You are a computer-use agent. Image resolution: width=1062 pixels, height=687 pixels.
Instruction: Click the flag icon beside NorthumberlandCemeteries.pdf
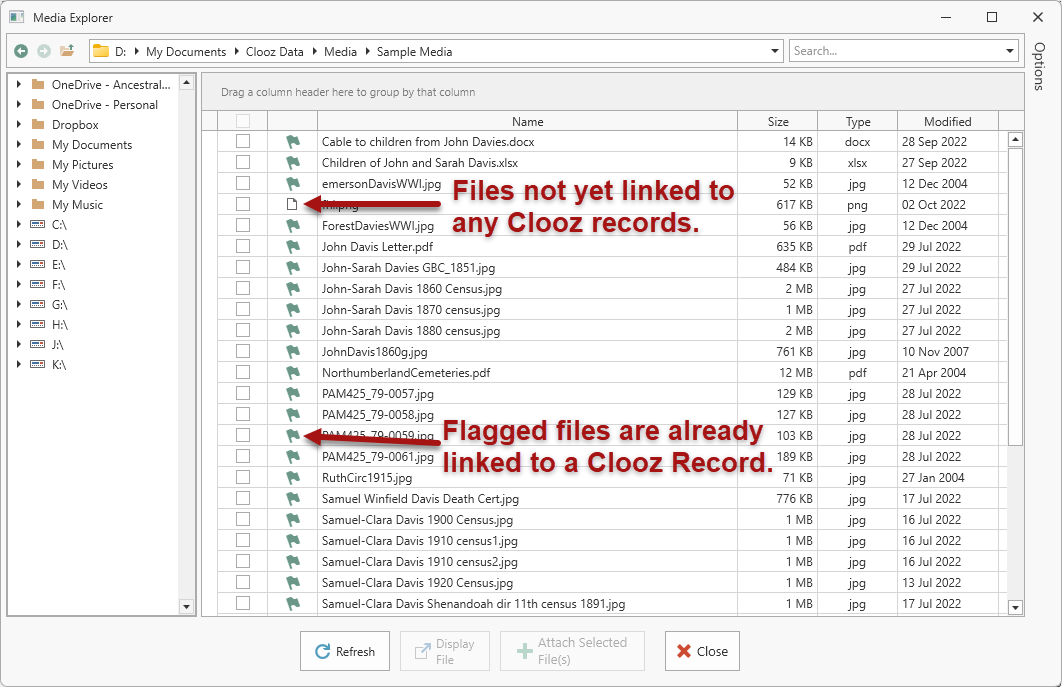pyautogui.click(x=292, y=373)
